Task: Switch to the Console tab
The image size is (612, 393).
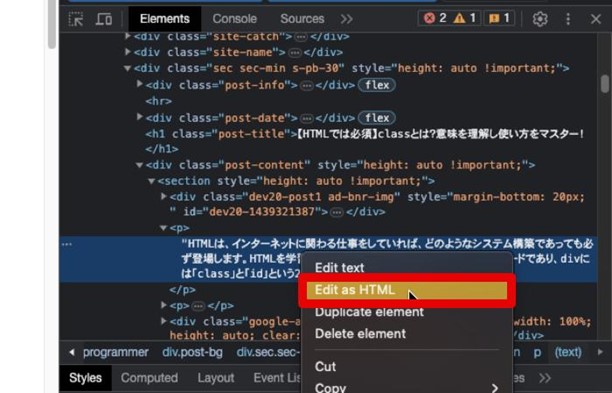Action: pos(235,19)
